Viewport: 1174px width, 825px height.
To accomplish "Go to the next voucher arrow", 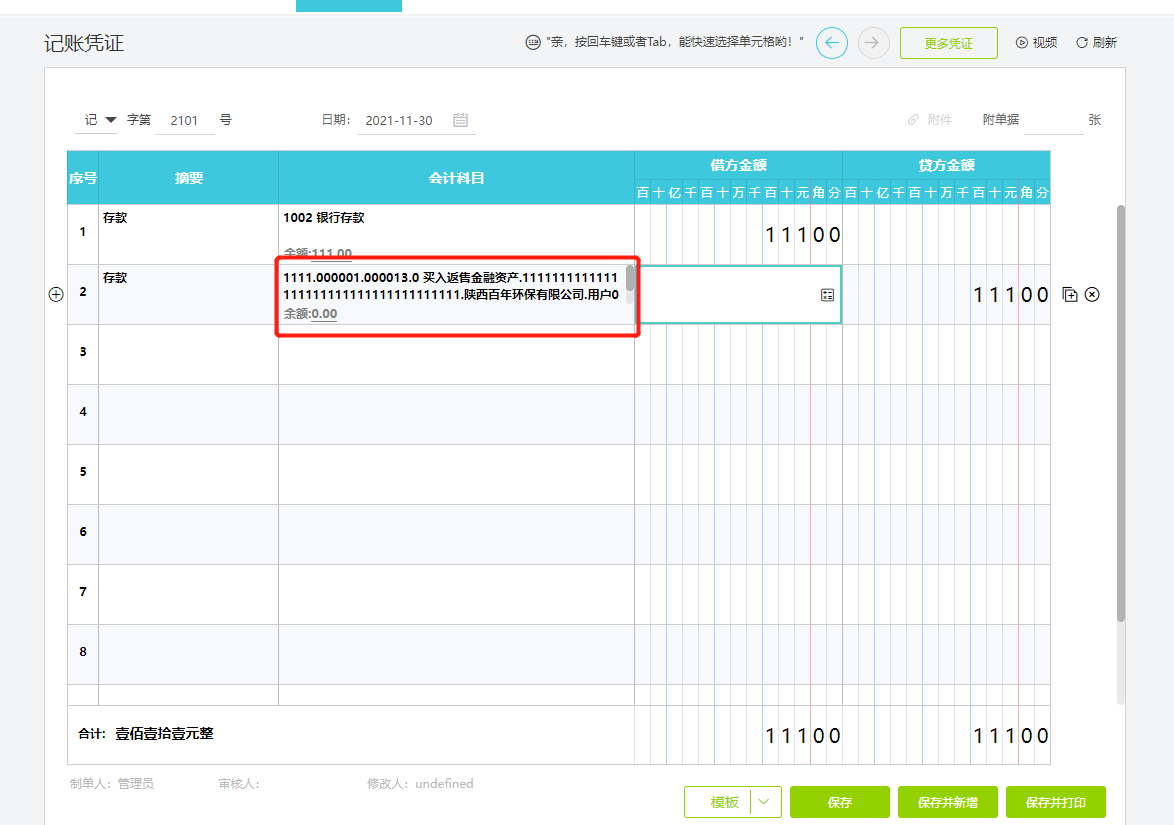I will [873, 43].
